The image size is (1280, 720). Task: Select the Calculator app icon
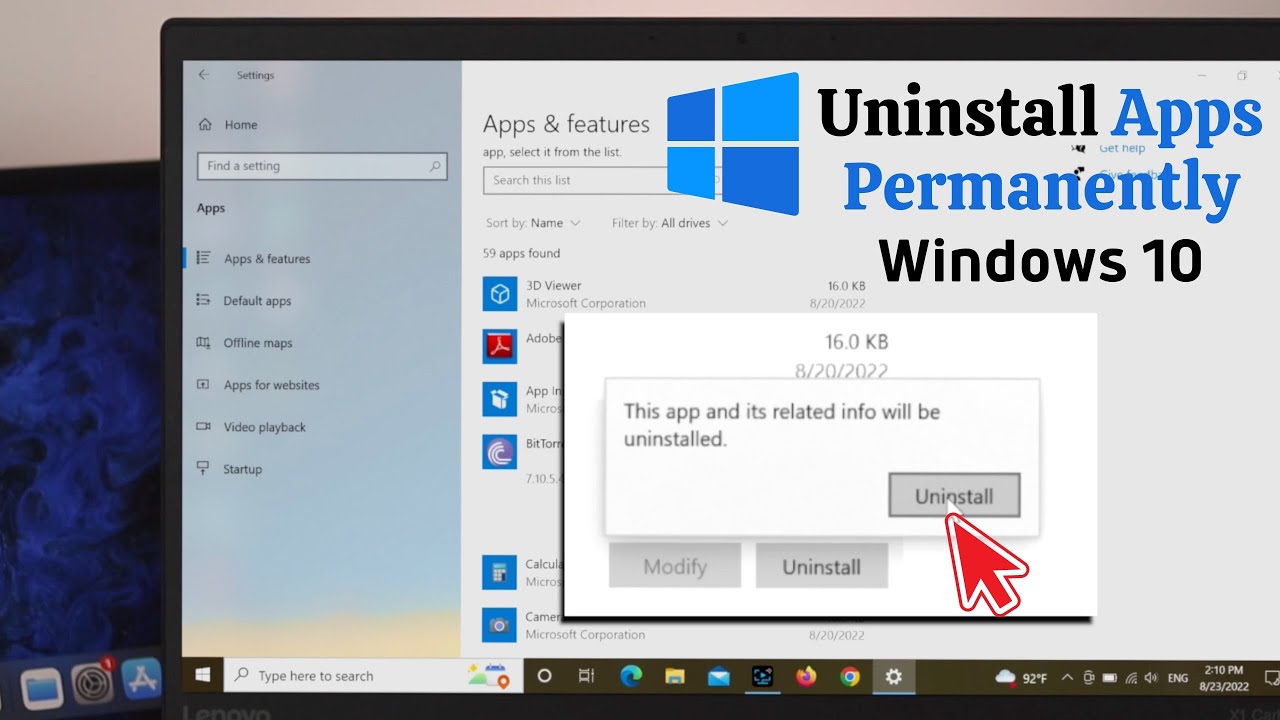point(499,572)
